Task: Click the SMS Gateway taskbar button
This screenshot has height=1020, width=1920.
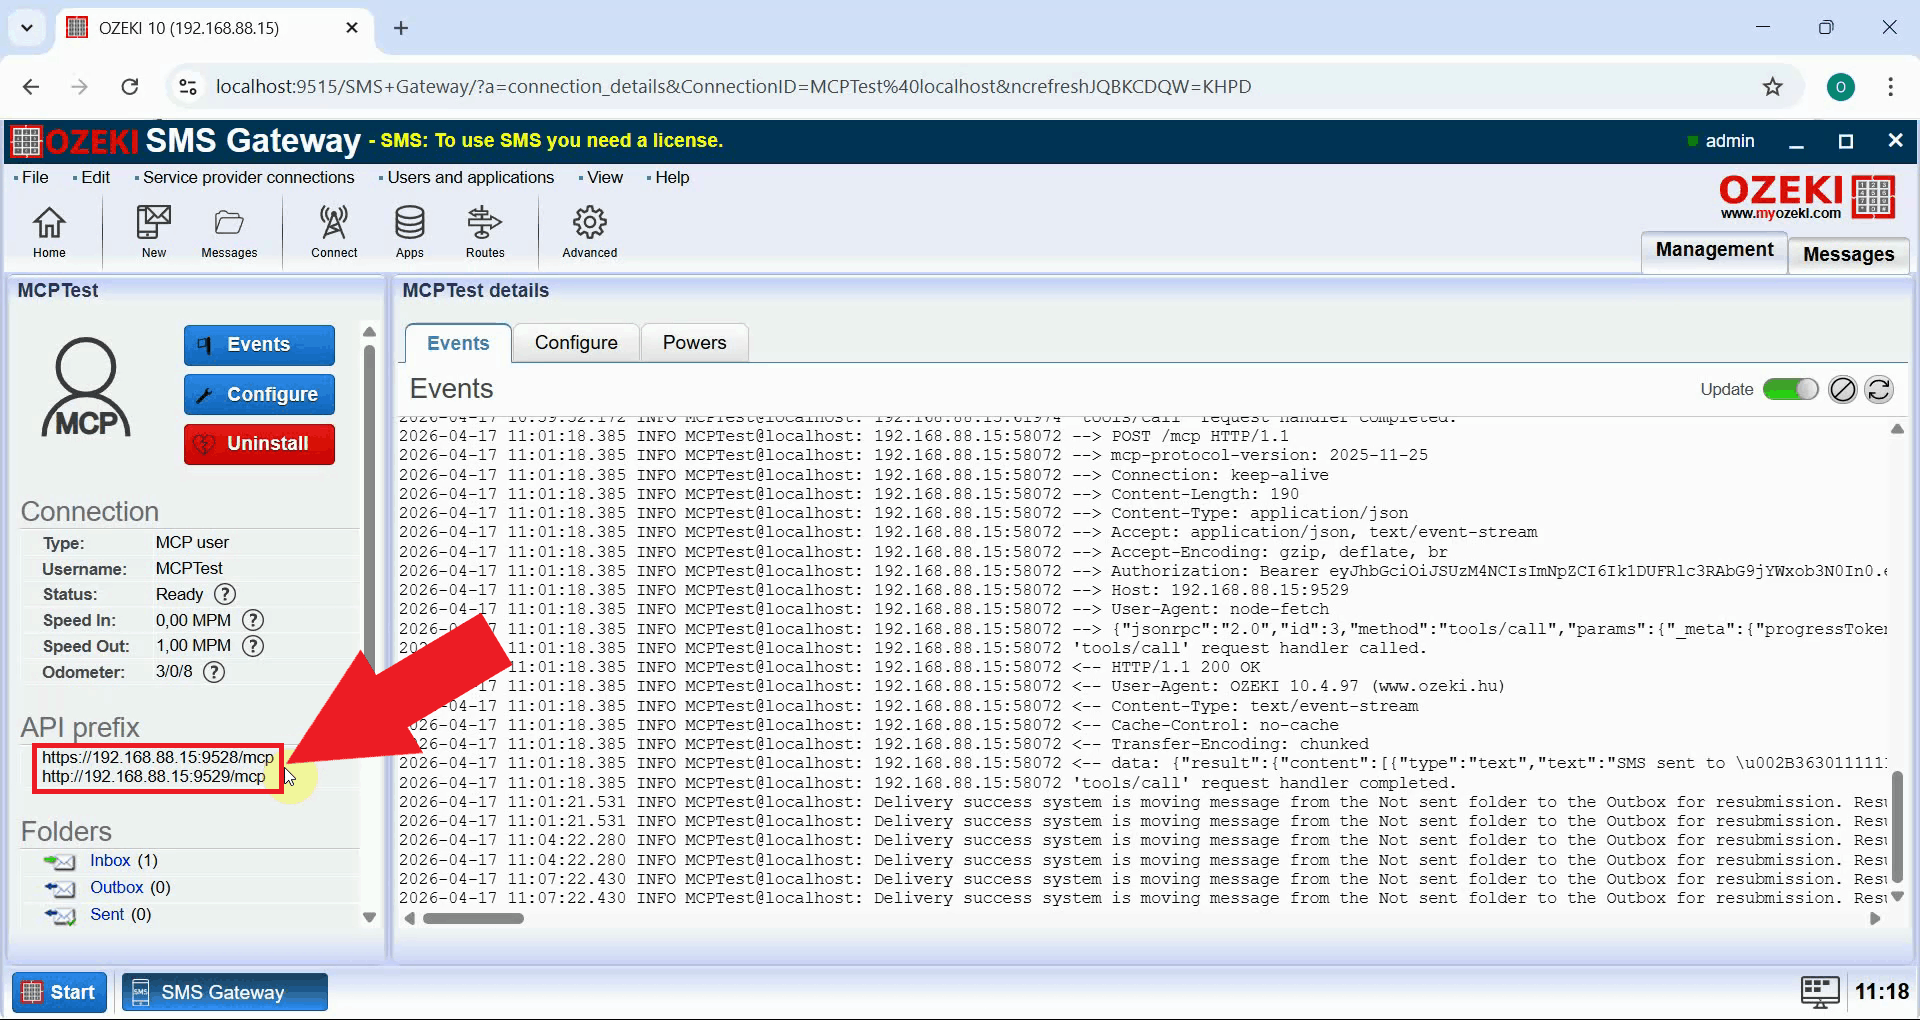Action: tap(224, 991)
